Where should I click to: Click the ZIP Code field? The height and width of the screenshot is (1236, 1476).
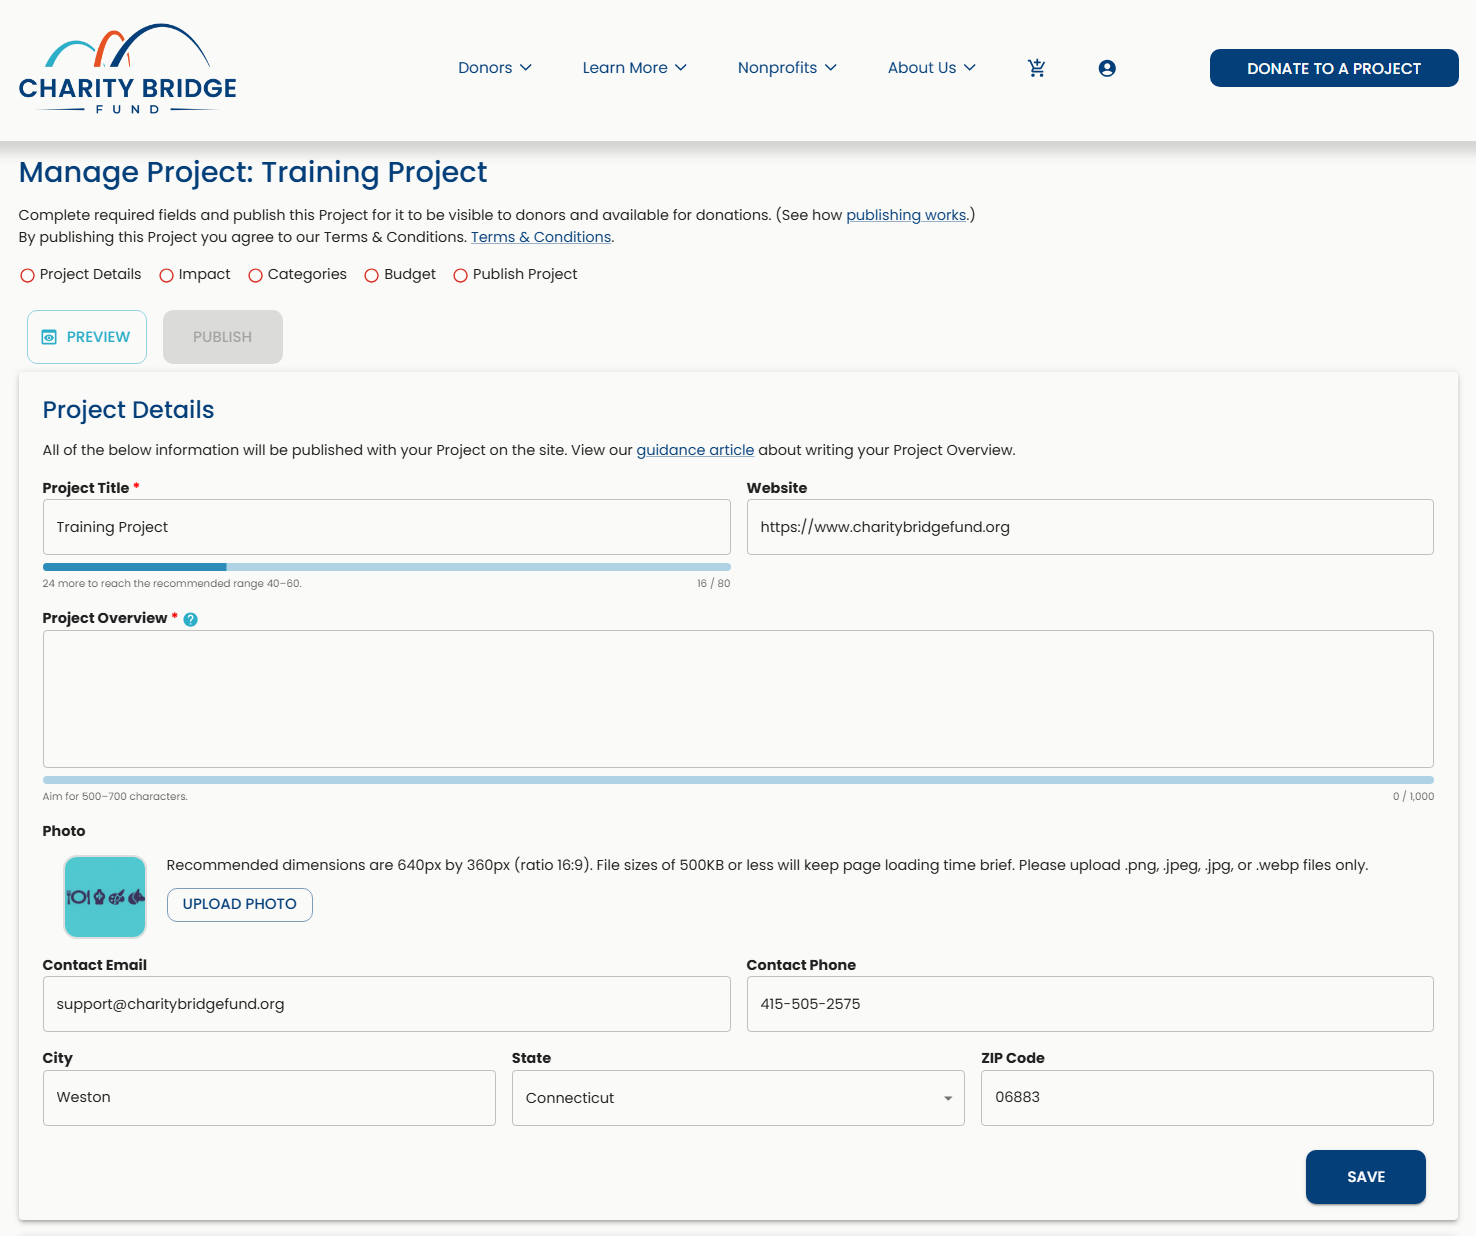1207,1098
